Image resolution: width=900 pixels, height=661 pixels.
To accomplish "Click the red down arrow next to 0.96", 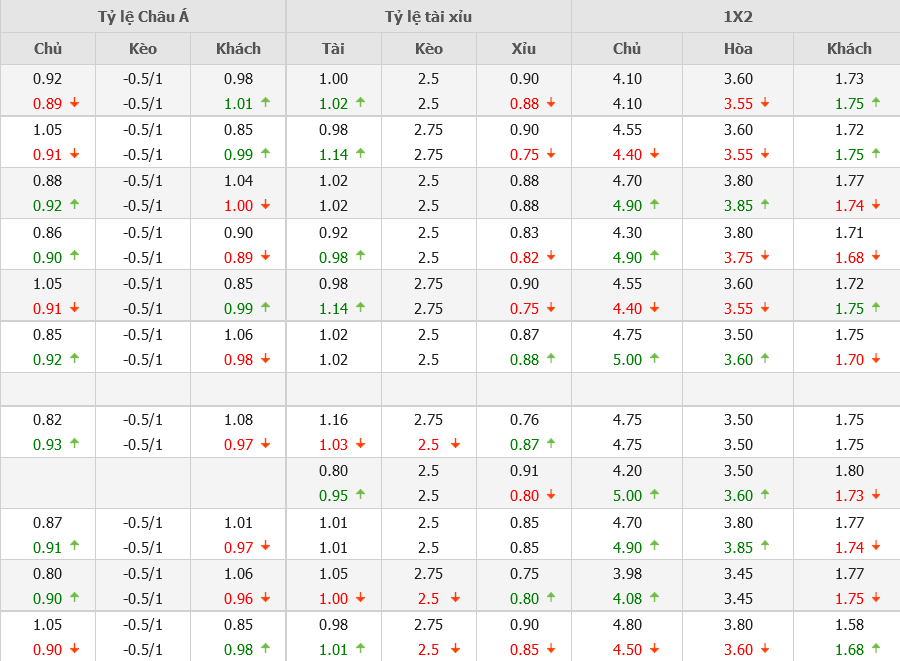I will pyautogui.click(x=265, y=598).
